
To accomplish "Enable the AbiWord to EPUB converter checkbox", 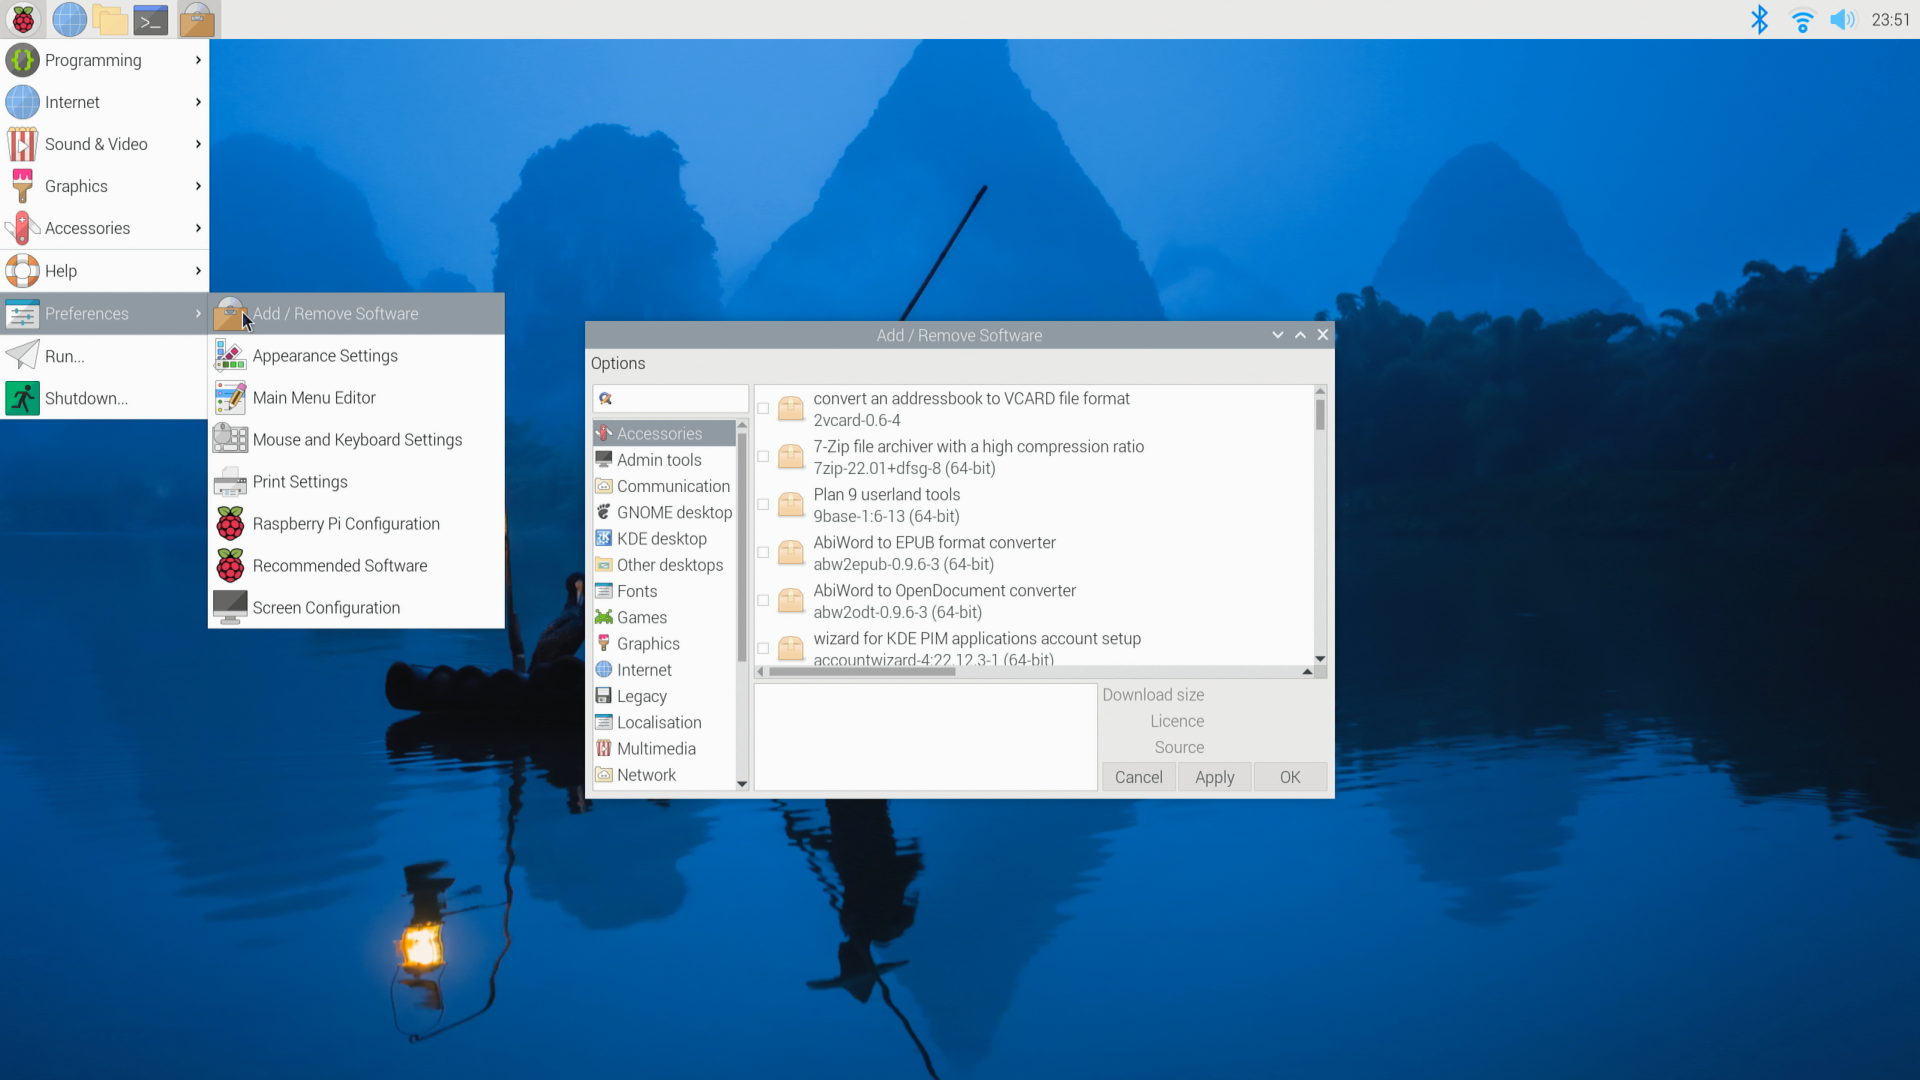I will pos(763,553).
